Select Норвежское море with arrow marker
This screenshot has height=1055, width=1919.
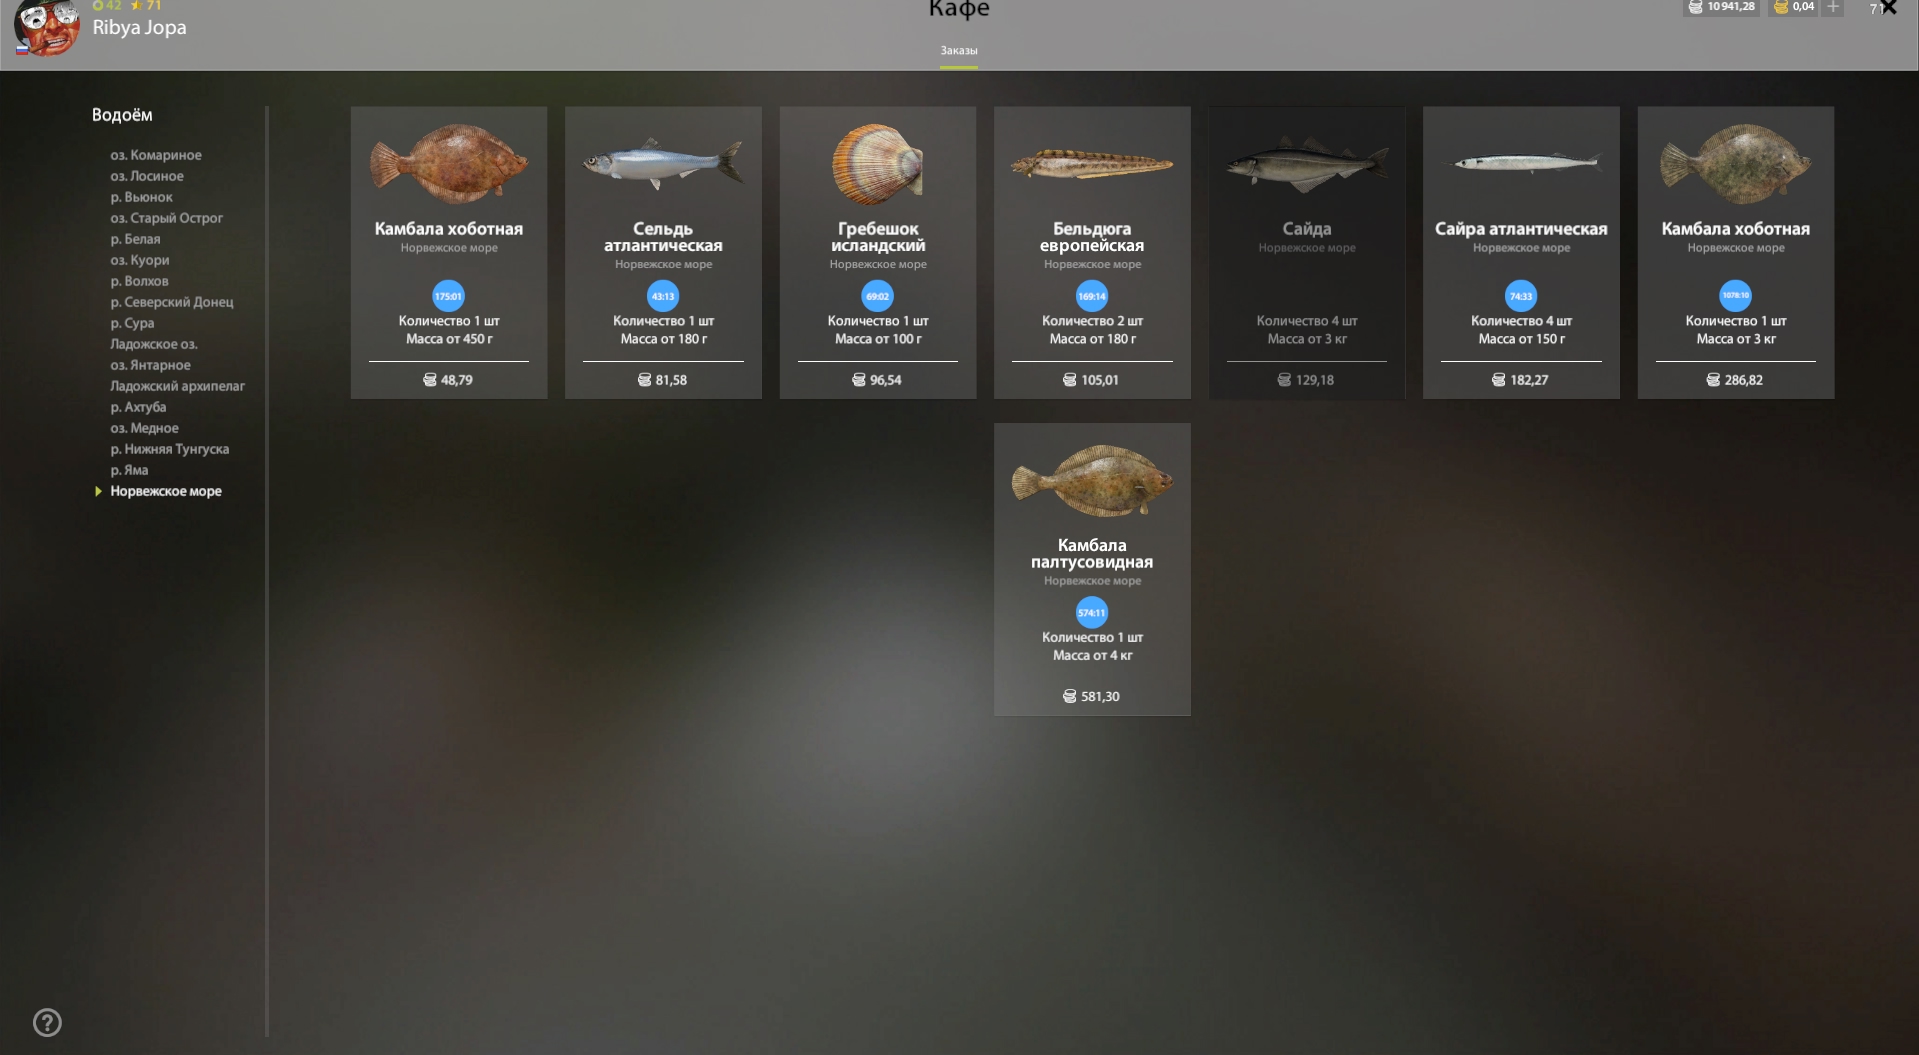pyautogui.click(x=166, y=491)
